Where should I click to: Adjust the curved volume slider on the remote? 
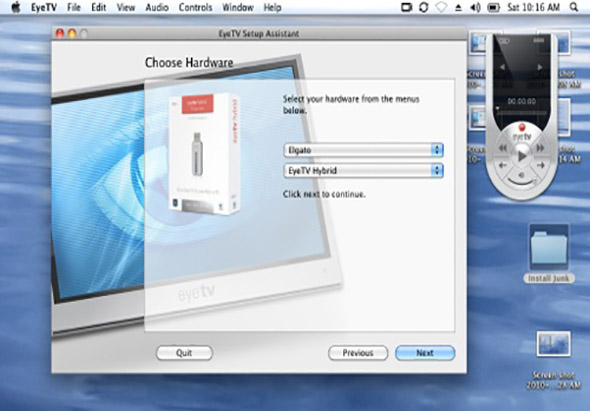click(x=522, y=183)
